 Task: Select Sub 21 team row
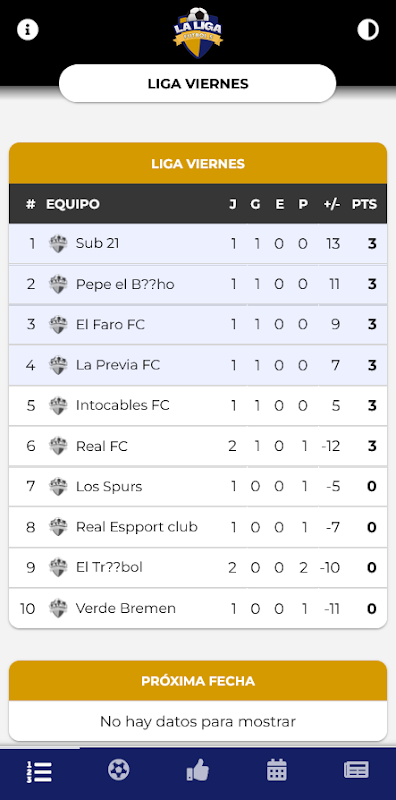[197, 244]
